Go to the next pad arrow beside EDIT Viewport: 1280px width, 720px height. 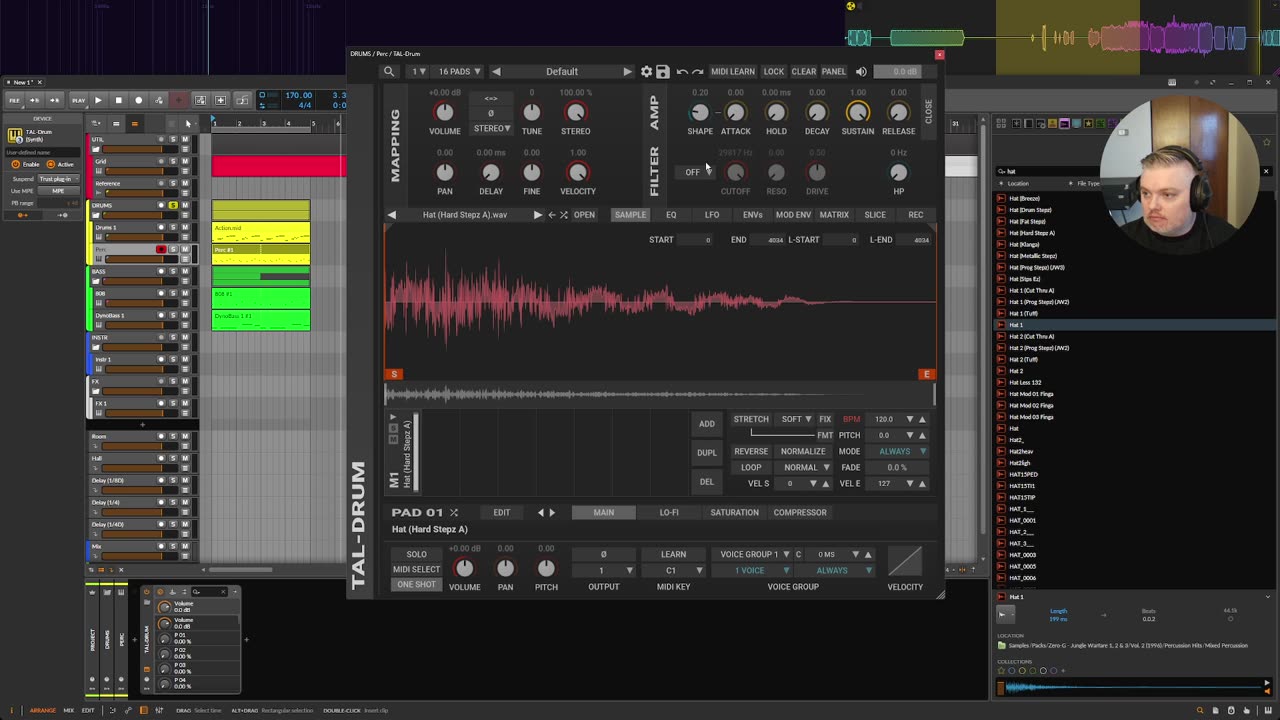tap(551, 513)
